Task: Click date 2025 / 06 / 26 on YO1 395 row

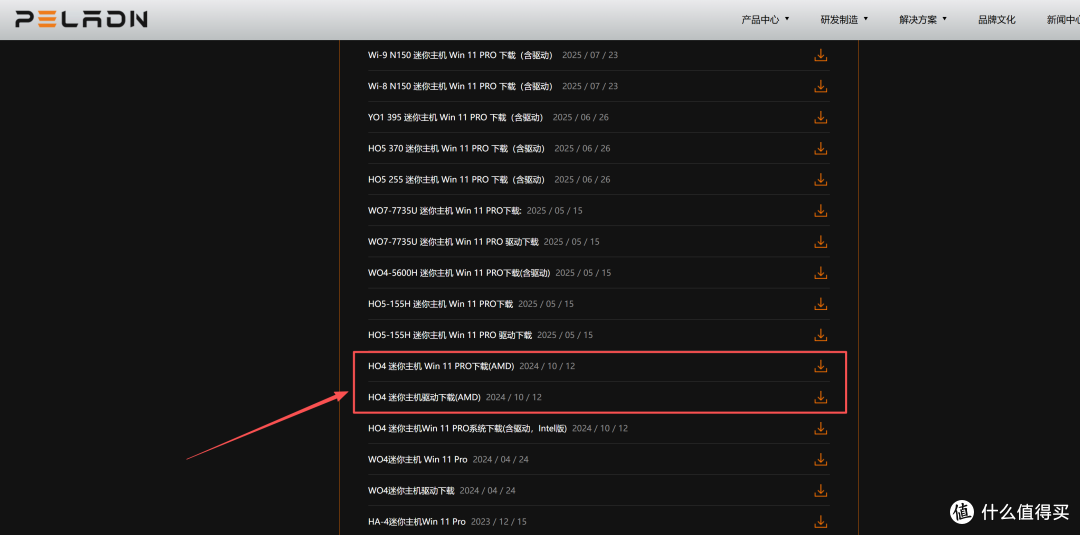Action: click(581, 117)
